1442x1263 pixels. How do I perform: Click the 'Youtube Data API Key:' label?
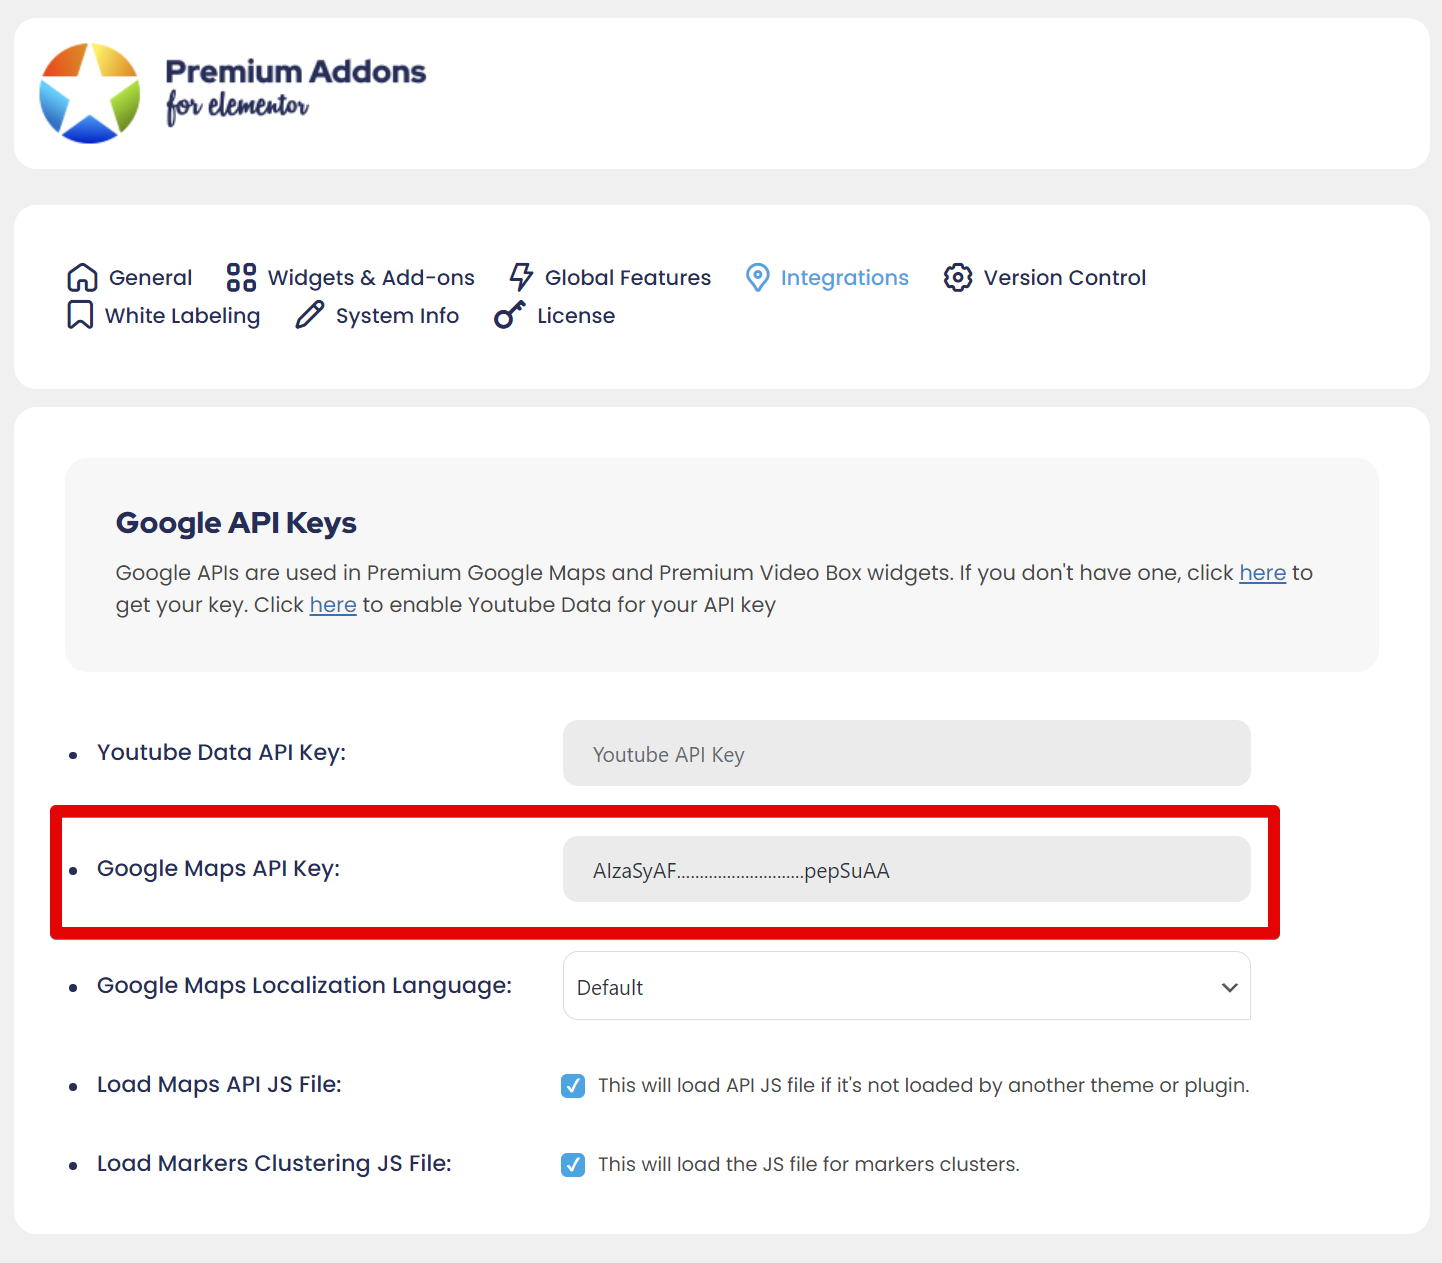click(x=221, y=752)
